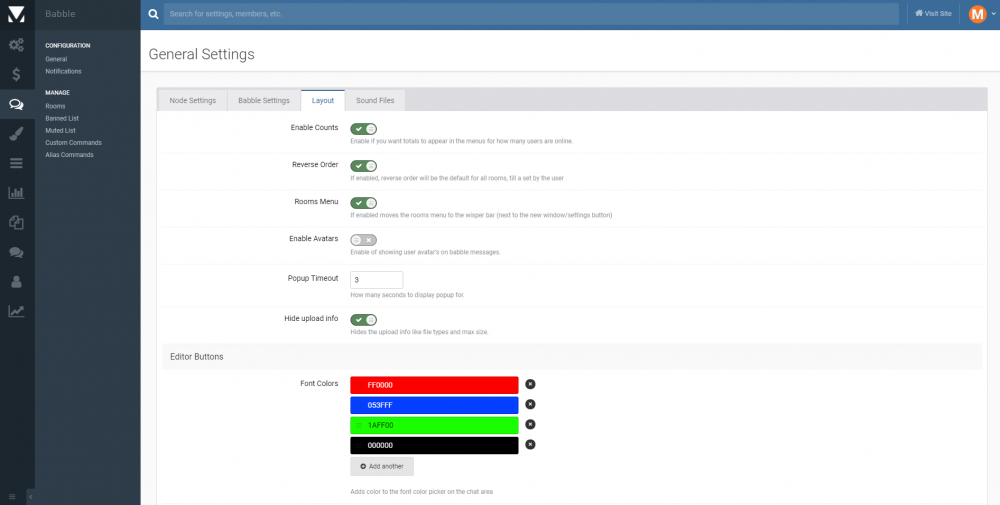This screenshot has height=505, width=1000.
Task: Click the search magnifier icon
Action: click(153, 14)
